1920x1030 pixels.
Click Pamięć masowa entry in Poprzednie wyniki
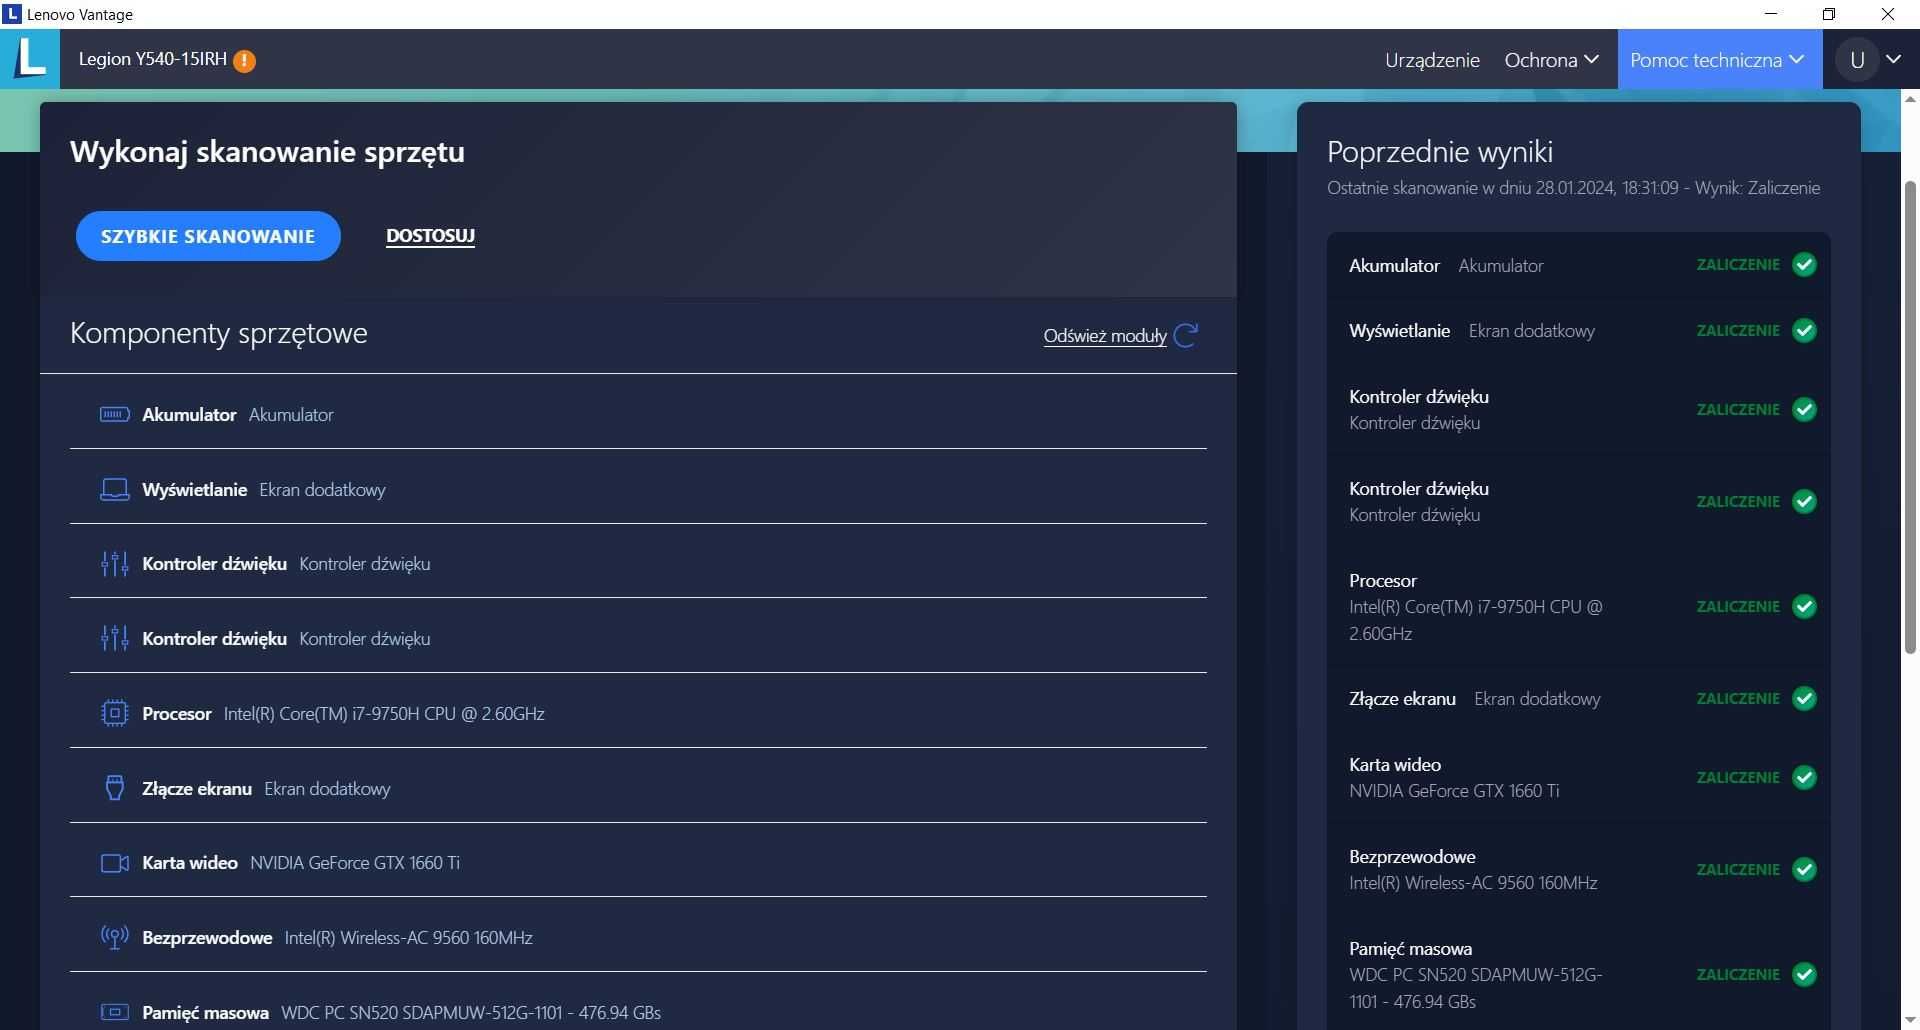pyautogui.click(x=1579, y=975)
